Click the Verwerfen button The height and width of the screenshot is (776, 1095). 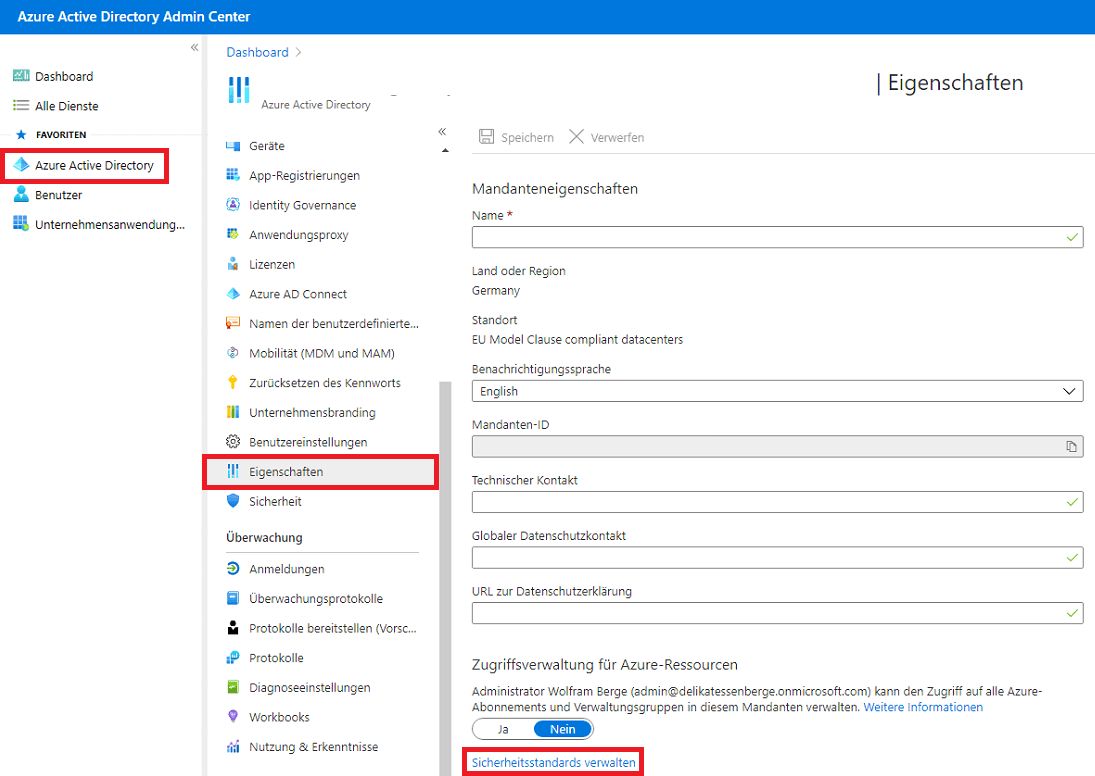point(606,137)
